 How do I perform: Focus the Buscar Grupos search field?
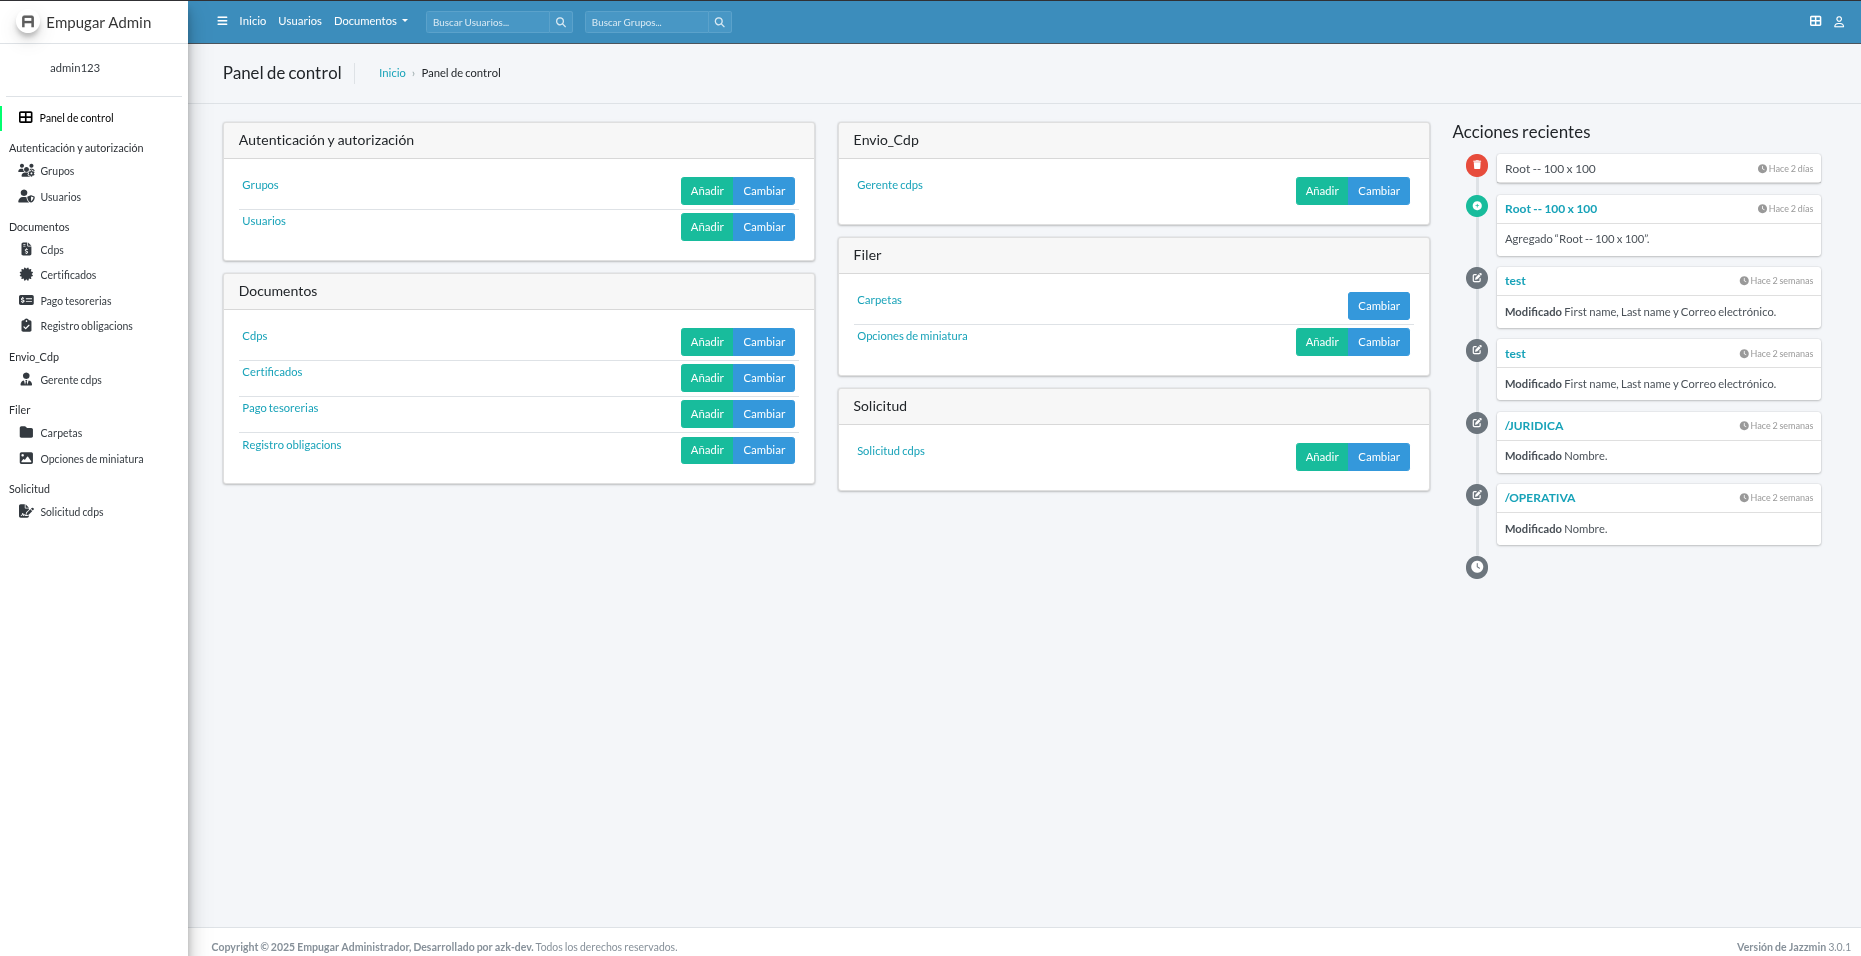(x=646, y=22)
